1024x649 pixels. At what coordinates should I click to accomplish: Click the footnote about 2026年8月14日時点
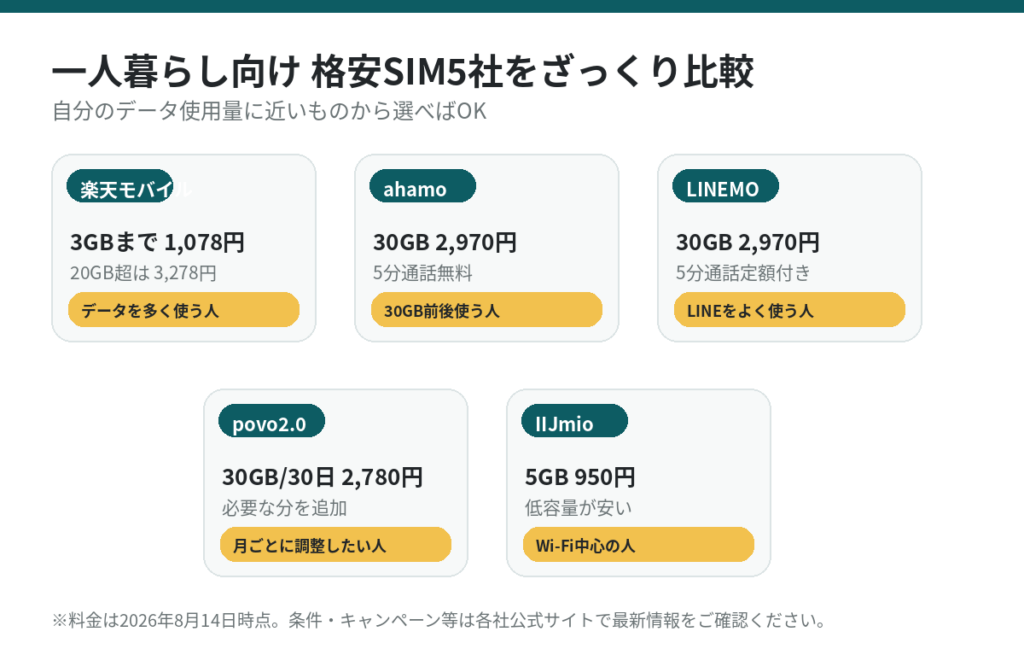pyautogui.click(x=439, y=620)
